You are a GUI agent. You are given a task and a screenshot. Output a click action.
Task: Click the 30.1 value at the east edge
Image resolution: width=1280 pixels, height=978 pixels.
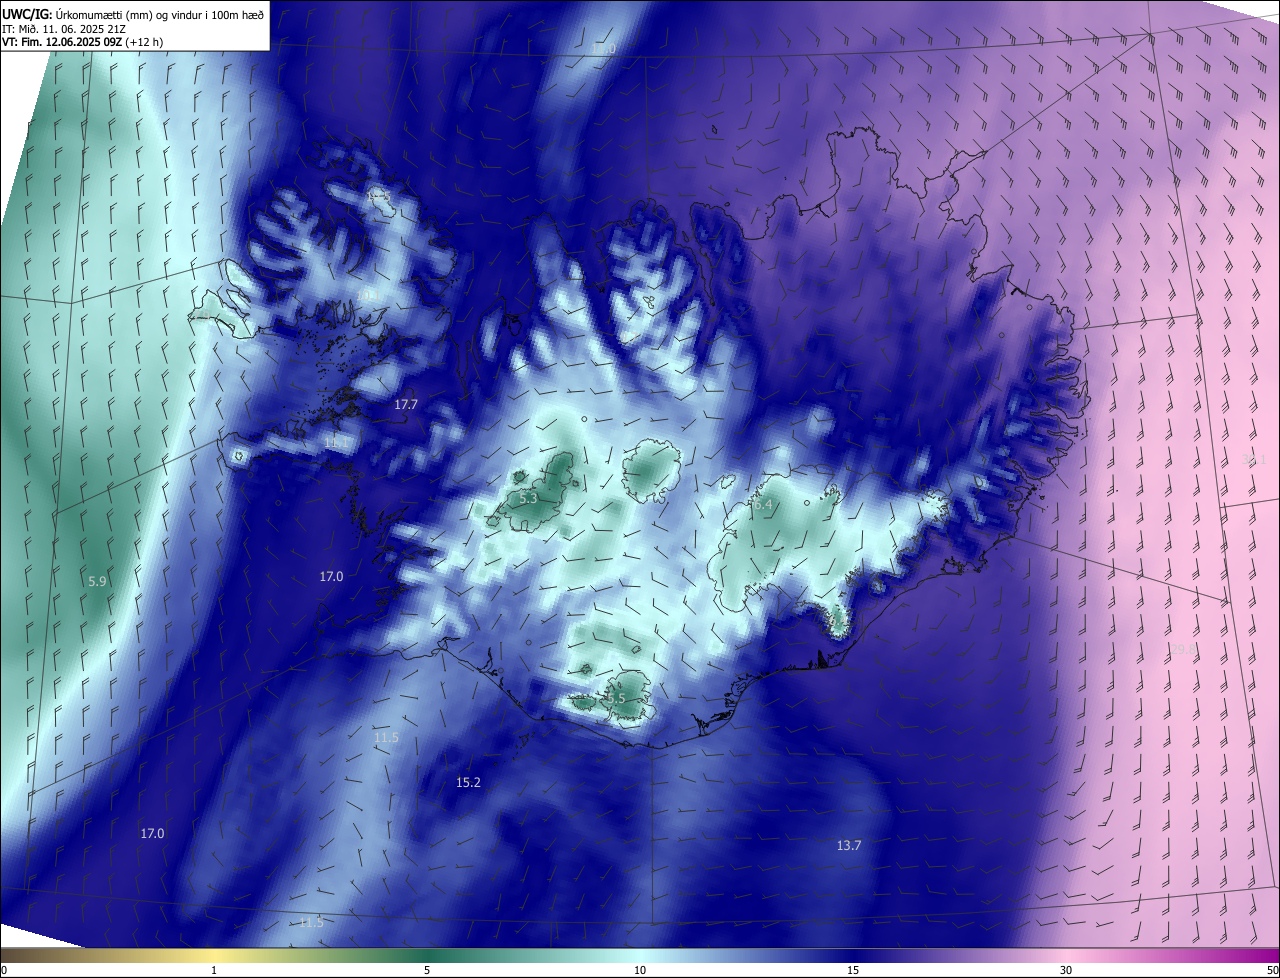coord(1254,459)
